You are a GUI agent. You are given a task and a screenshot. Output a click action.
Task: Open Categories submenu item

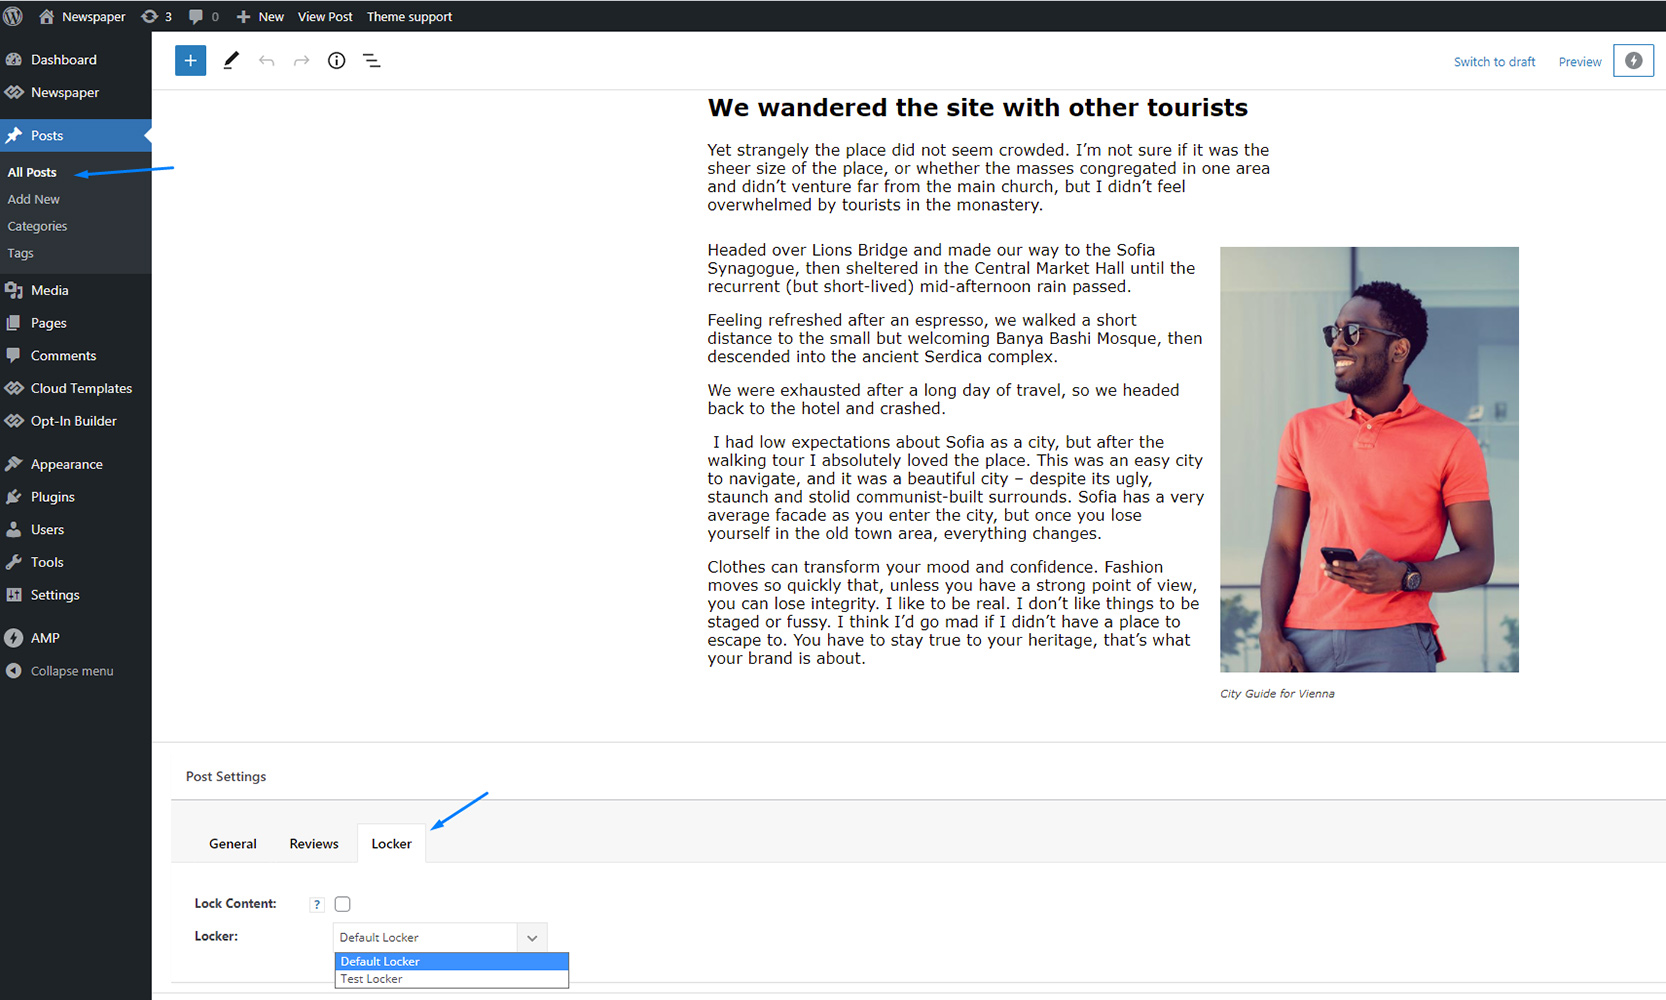pos(38,226)
